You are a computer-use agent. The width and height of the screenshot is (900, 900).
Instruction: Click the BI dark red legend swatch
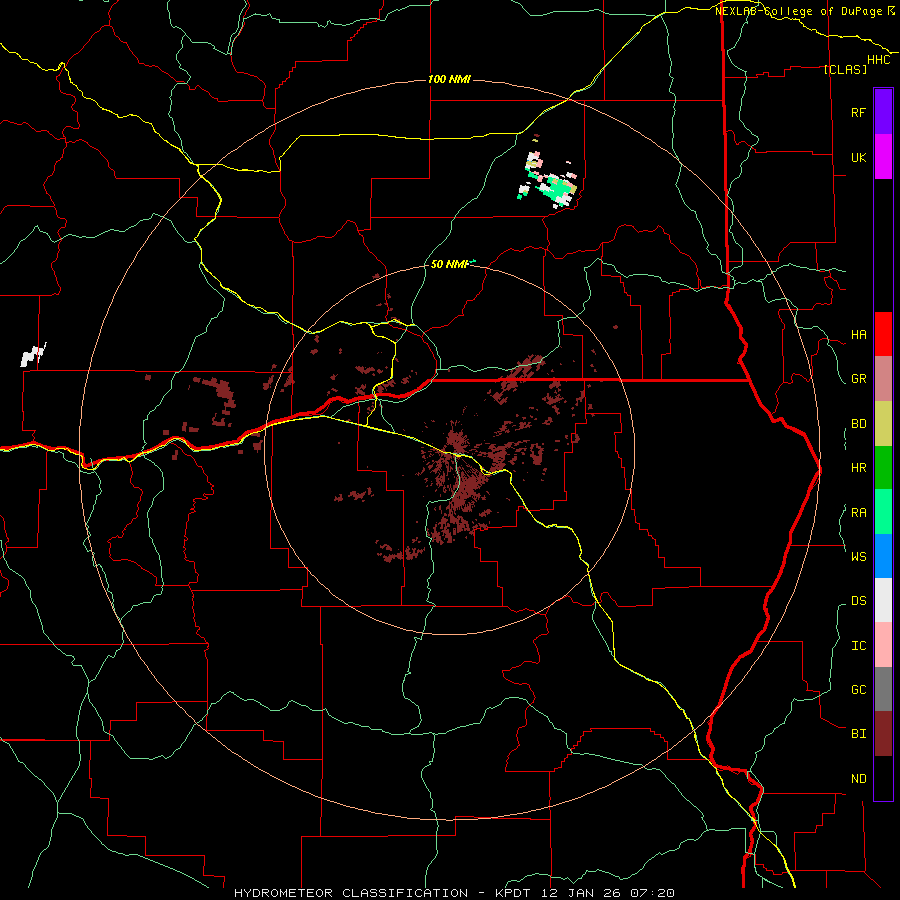[x=883, y=734]
